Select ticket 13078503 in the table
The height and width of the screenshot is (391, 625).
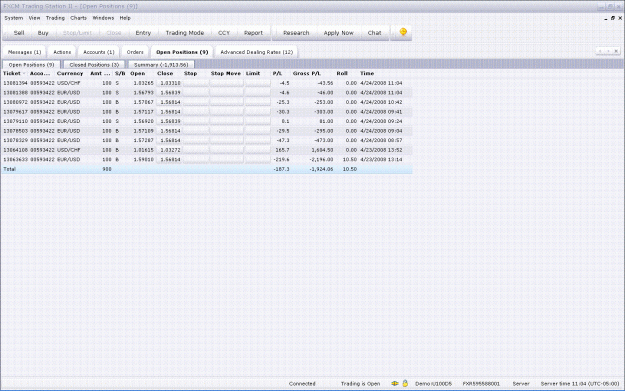[16, 131]
